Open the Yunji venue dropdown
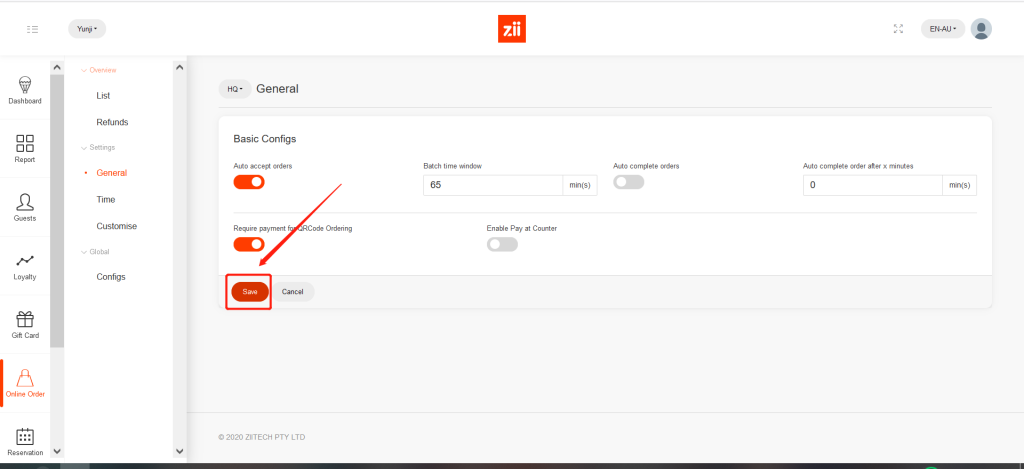 coord(87,29)
